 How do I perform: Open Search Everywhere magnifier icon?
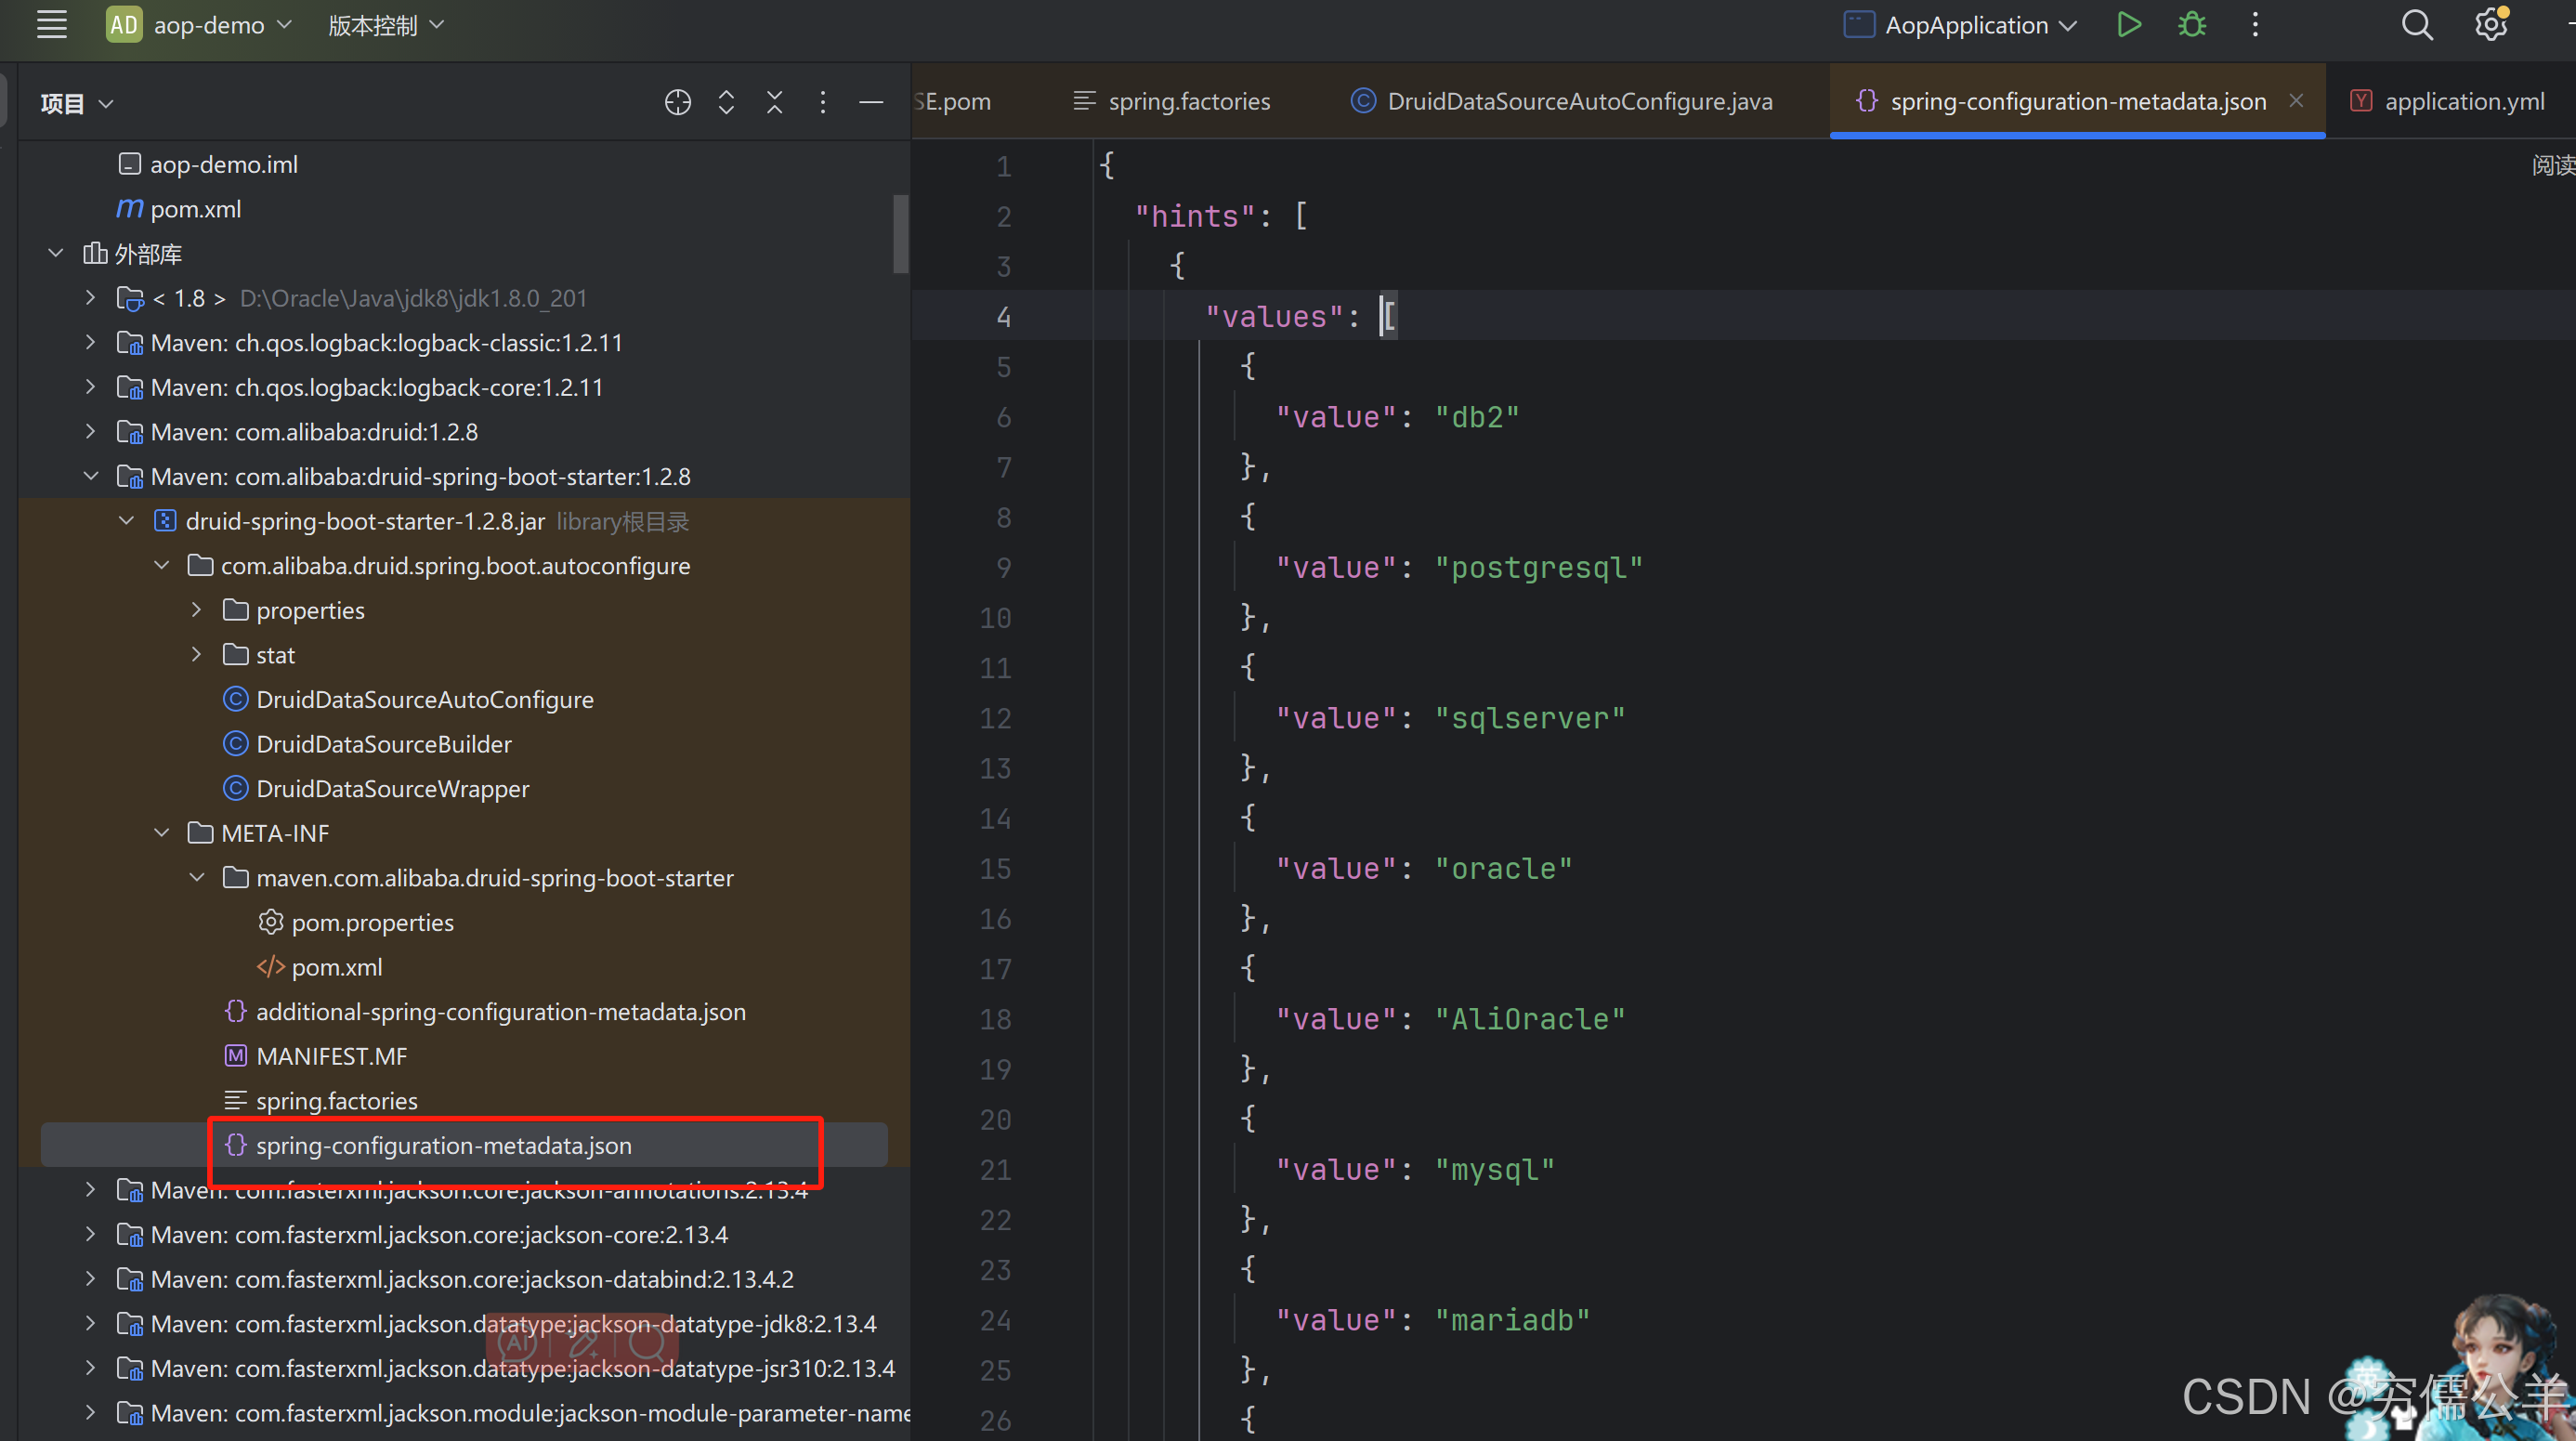click(x=2417, y=25)
